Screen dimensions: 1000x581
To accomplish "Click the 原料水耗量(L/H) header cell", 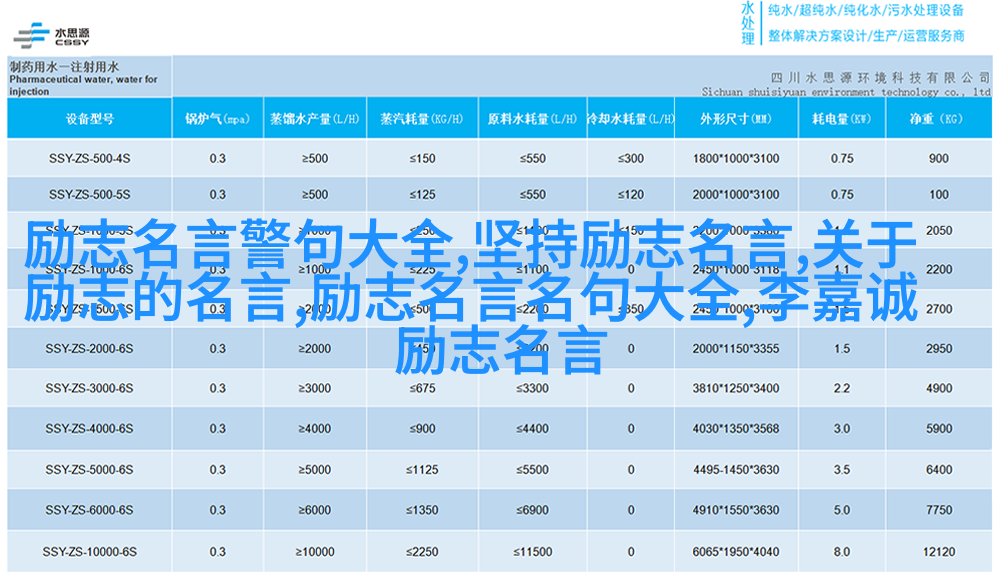I will pos(531,119).
